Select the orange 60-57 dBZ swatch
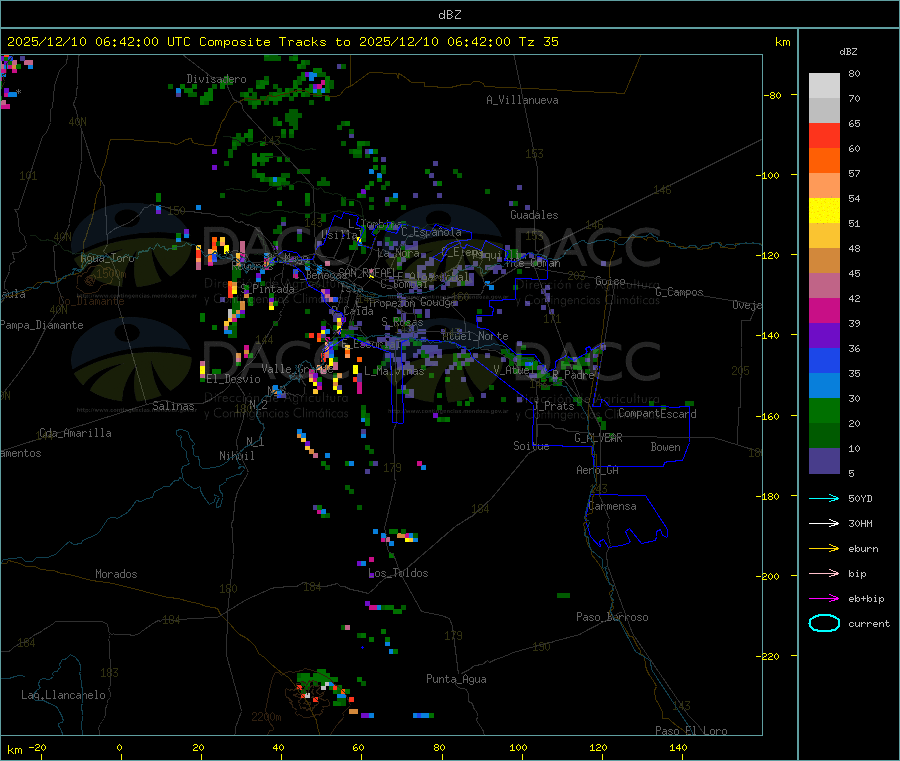This screenshot has width=900, height=761. (824, 161)
